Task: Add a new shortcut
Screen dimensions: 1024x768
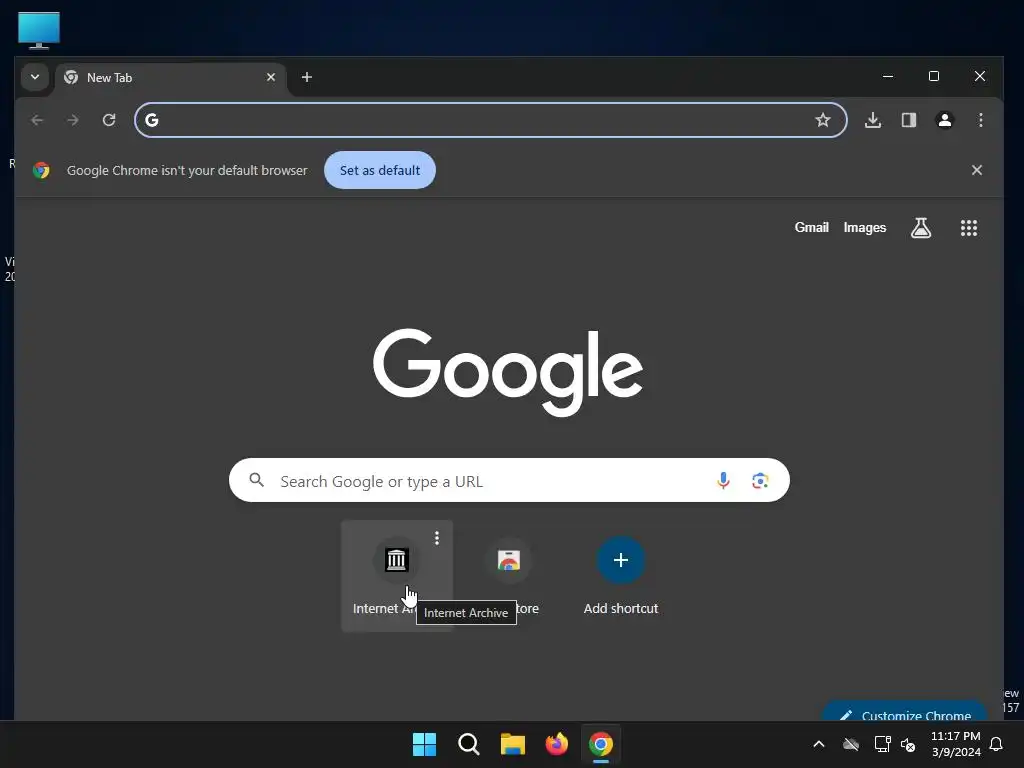Action: (x=621, y=576)
